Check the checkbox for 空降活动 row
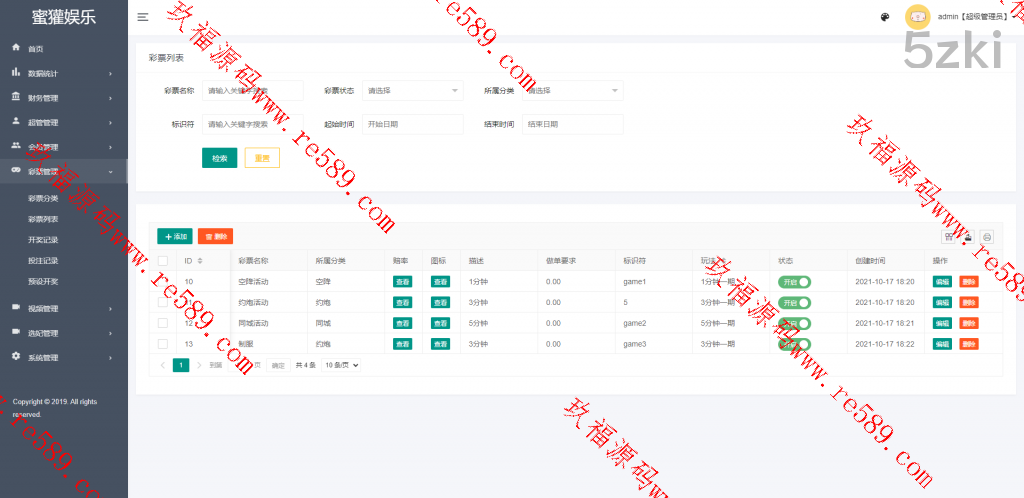Viewport: 1024px width, 498px height. pyautogui.click(x=163, y=281)
